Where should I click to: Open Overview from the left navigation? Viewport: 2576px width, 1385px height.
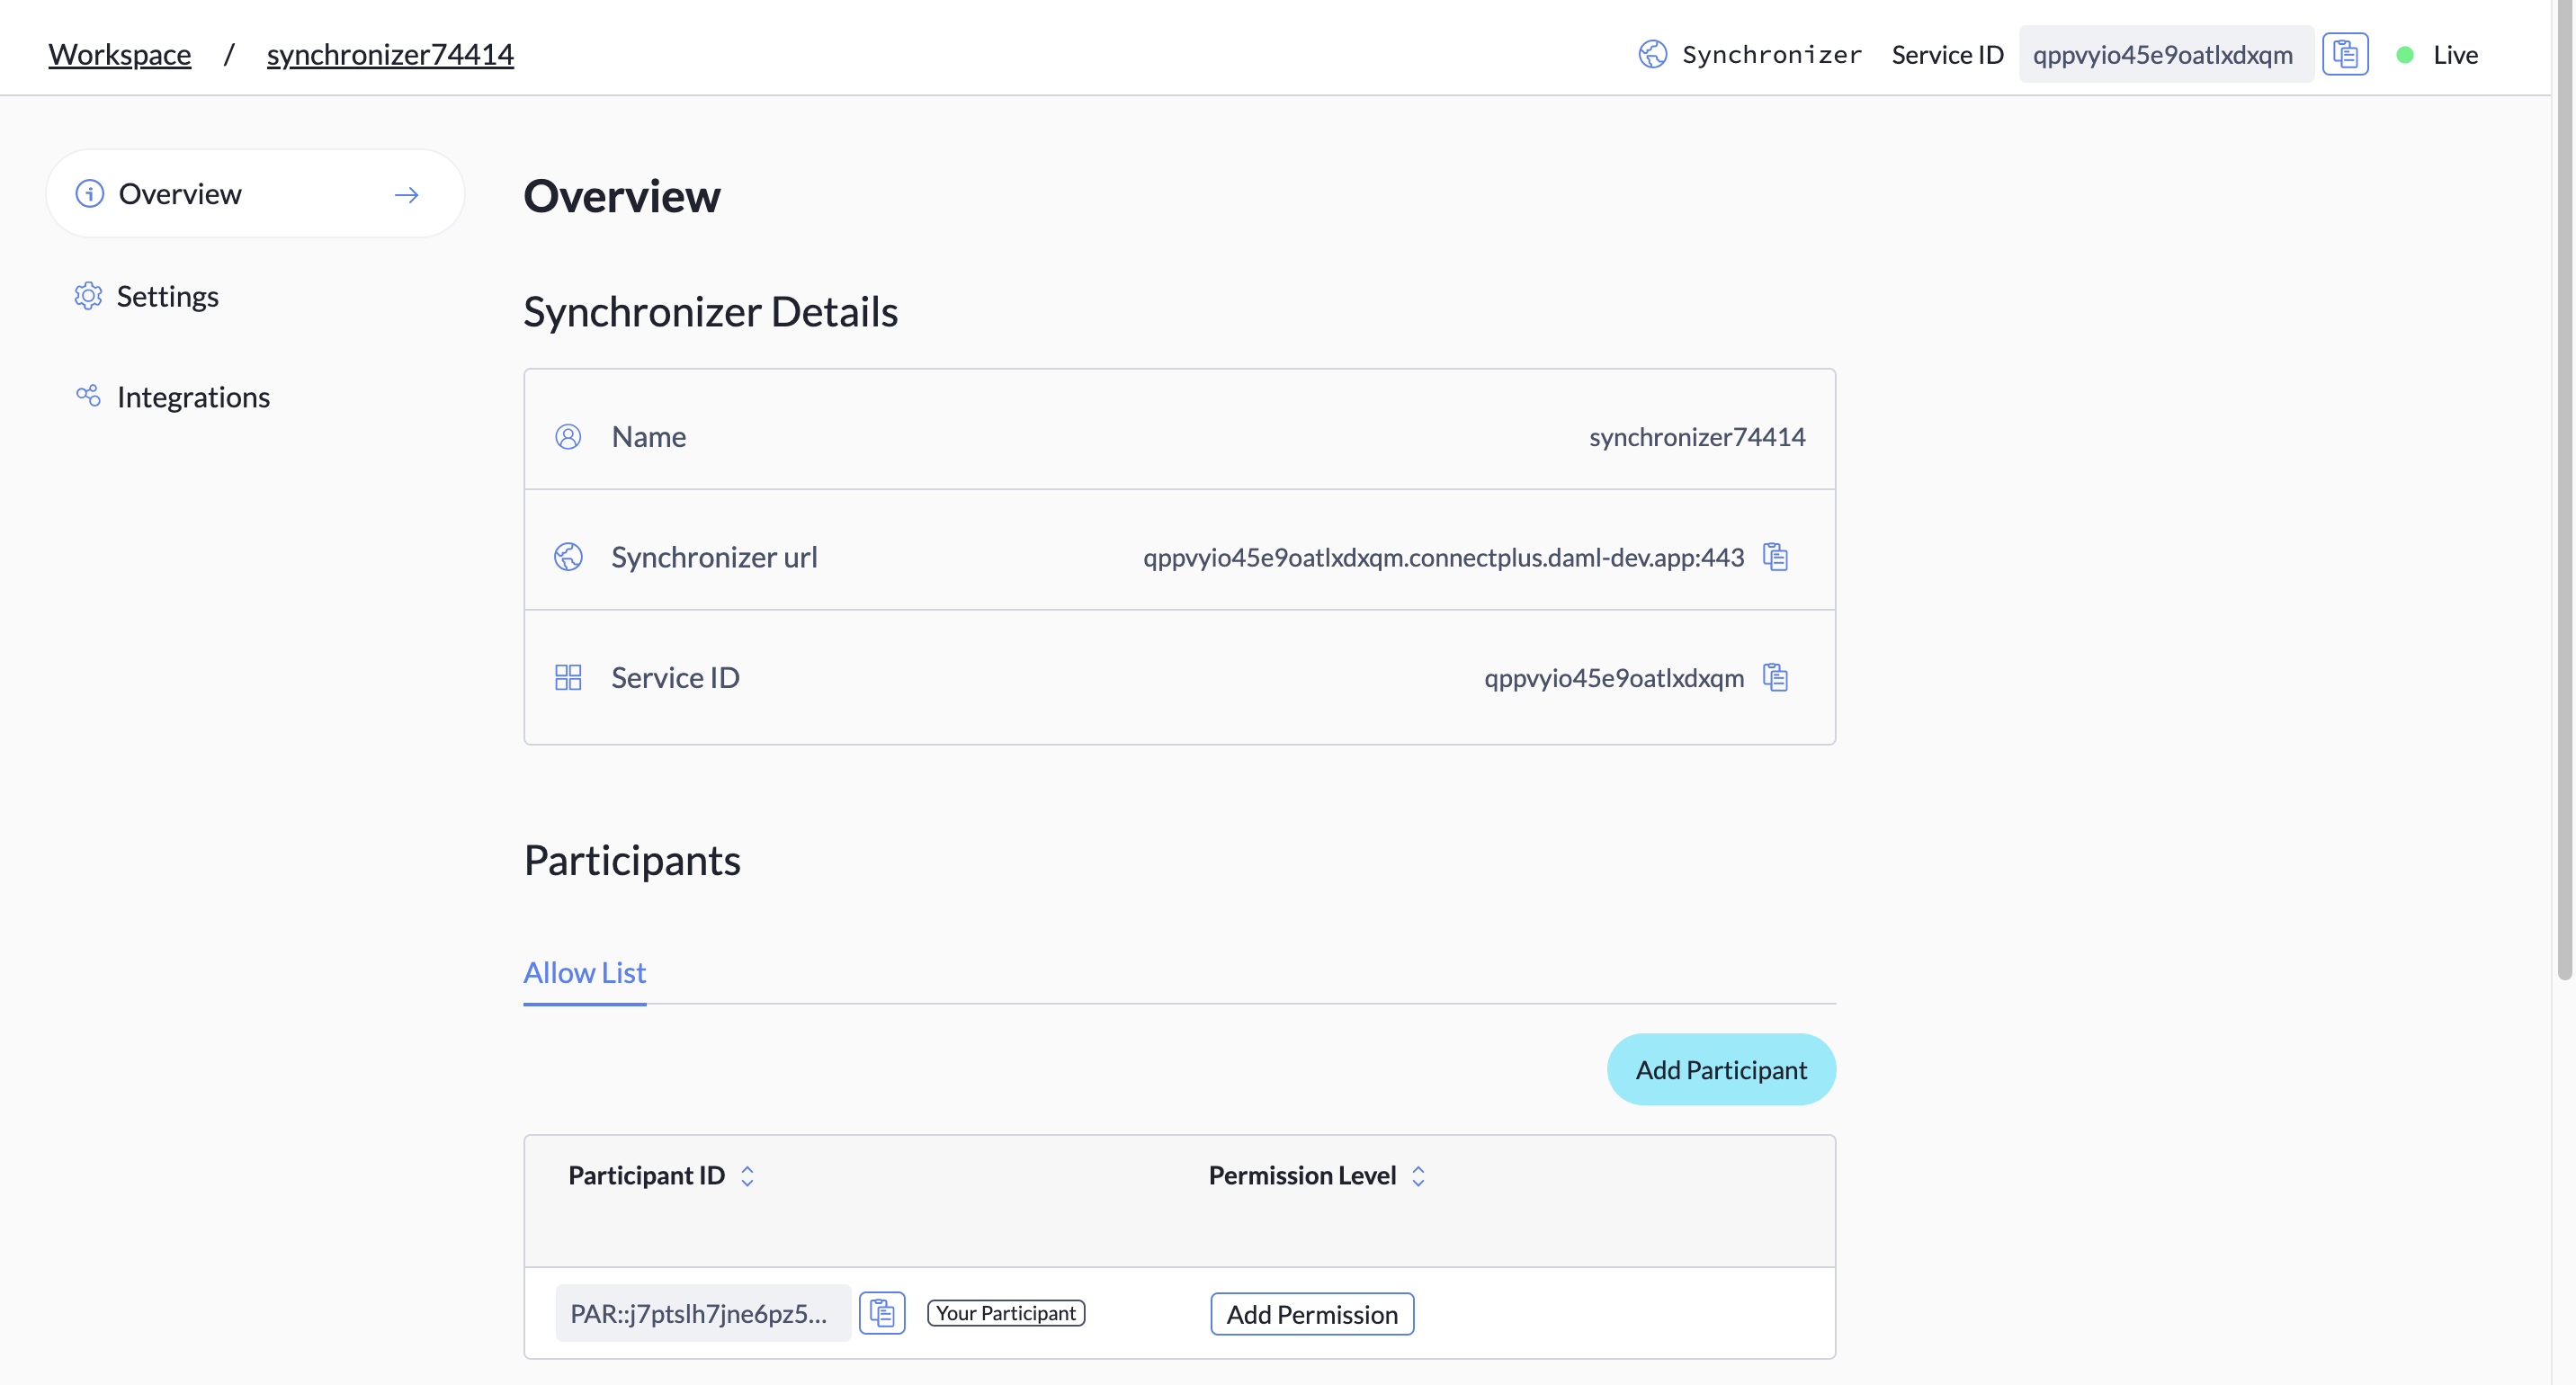(180, 193)
